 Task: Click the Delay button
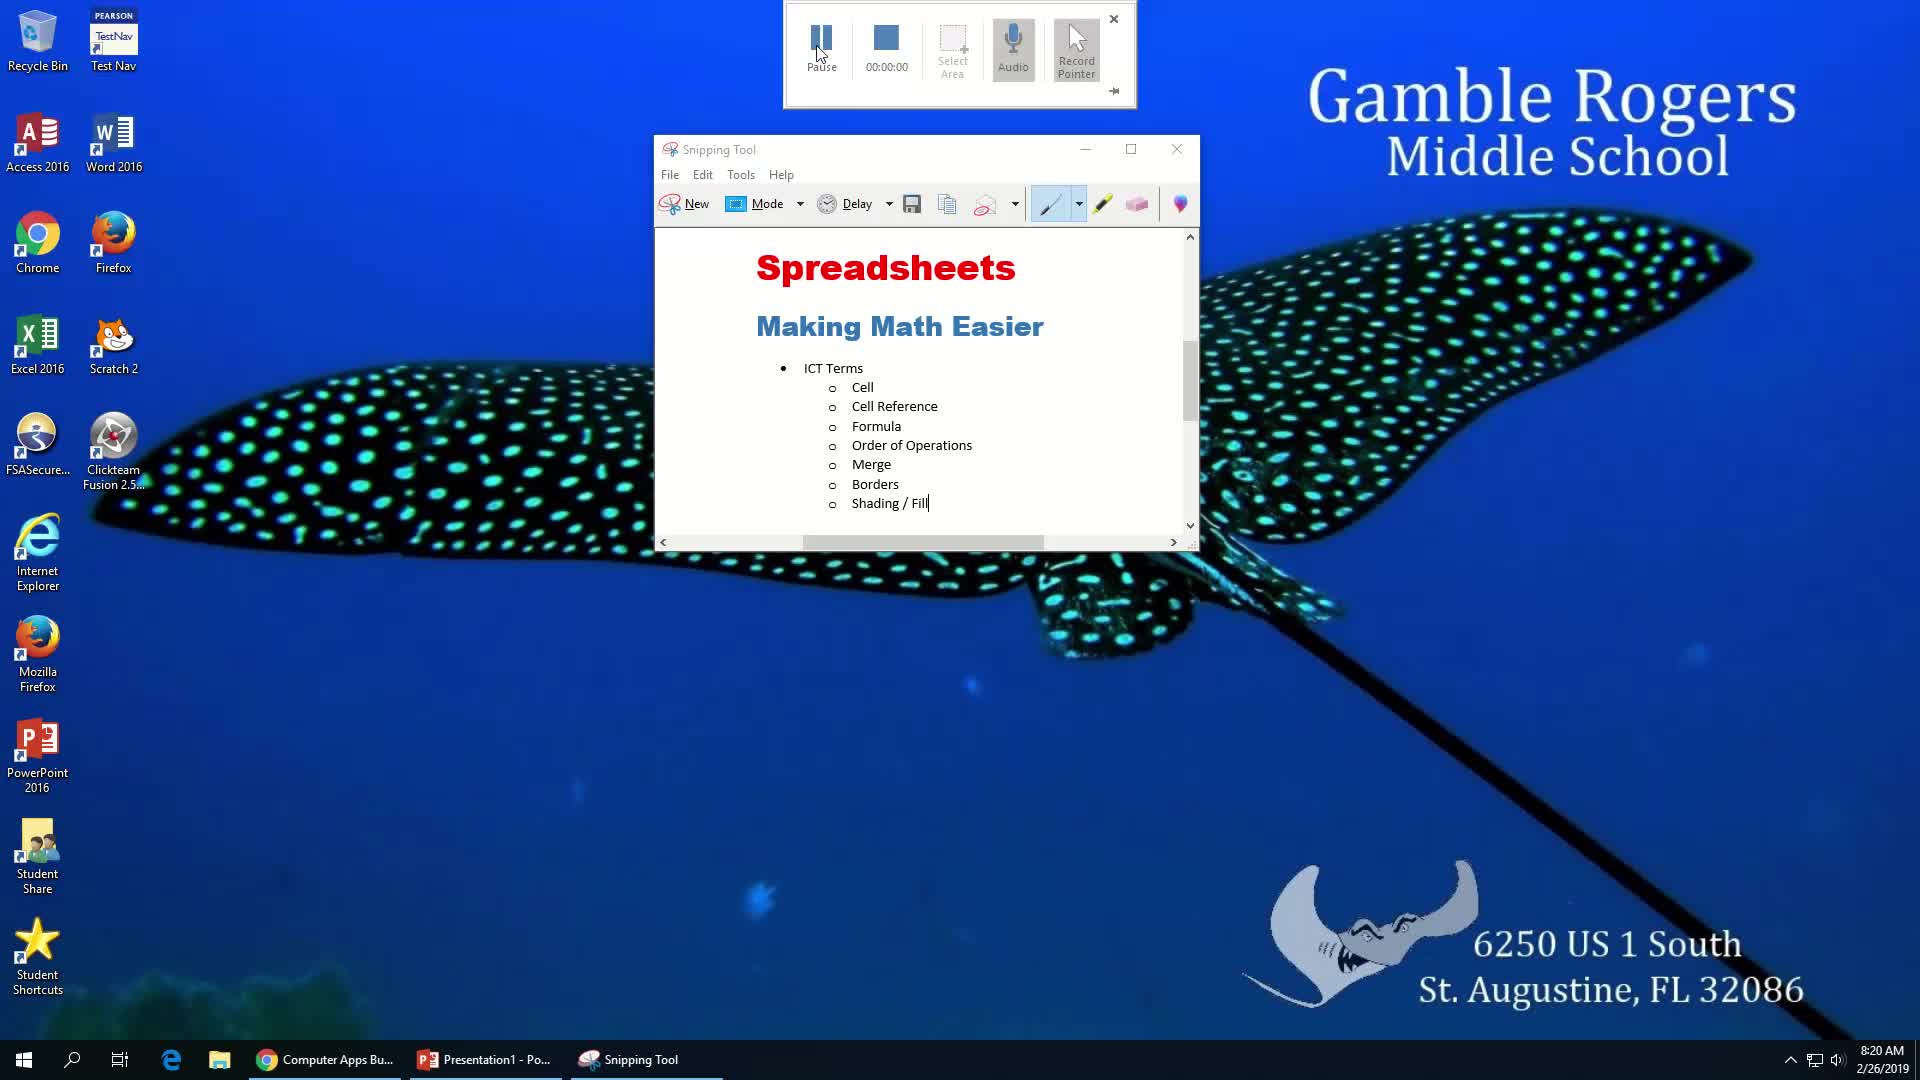[845, 204]
